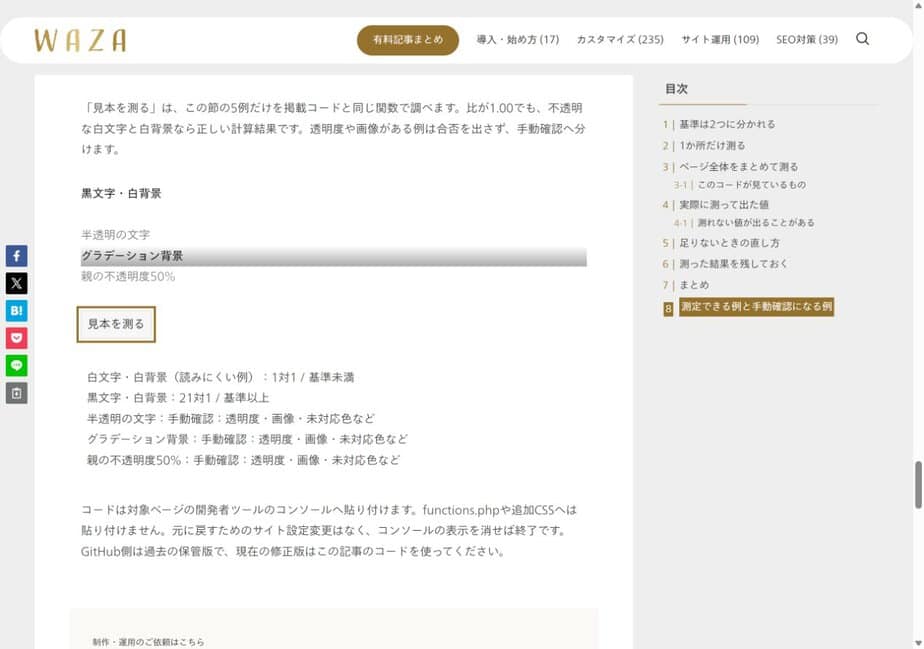Click result line 親の不透明度50%:手動確認

coord(243,460)
